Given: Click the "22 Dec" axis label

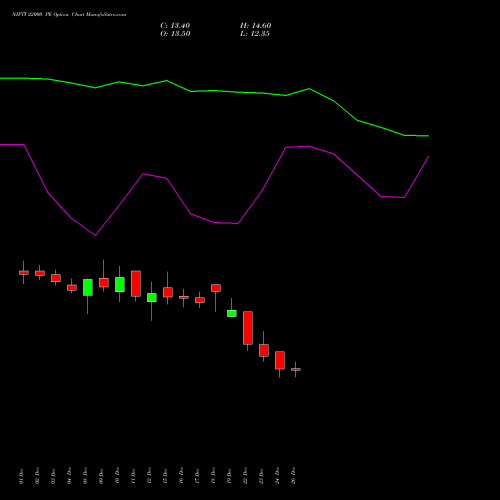Looking at the screenshot, I should coord(245,476).
